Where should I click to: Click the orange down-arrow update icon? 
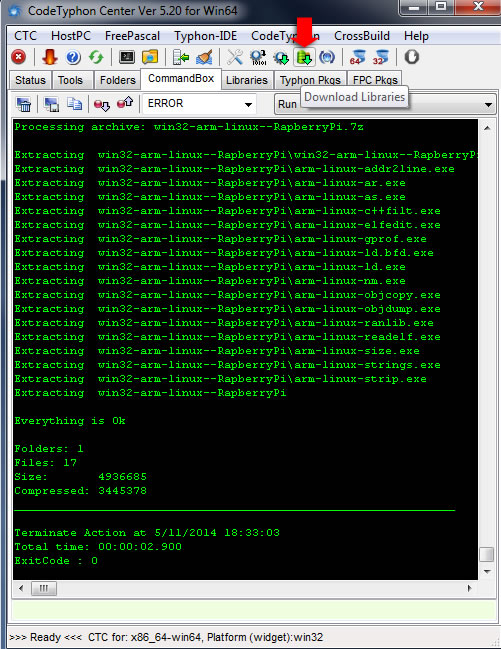(x=50, y=57)
